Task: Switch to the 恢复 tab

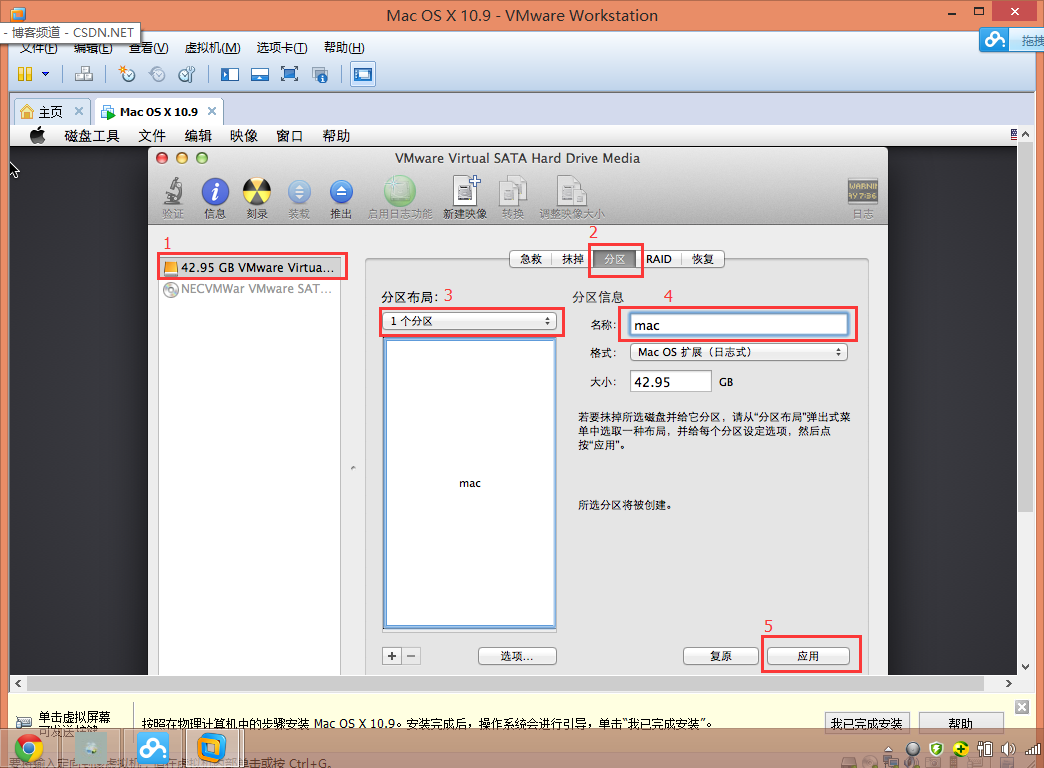Action: 702,259
